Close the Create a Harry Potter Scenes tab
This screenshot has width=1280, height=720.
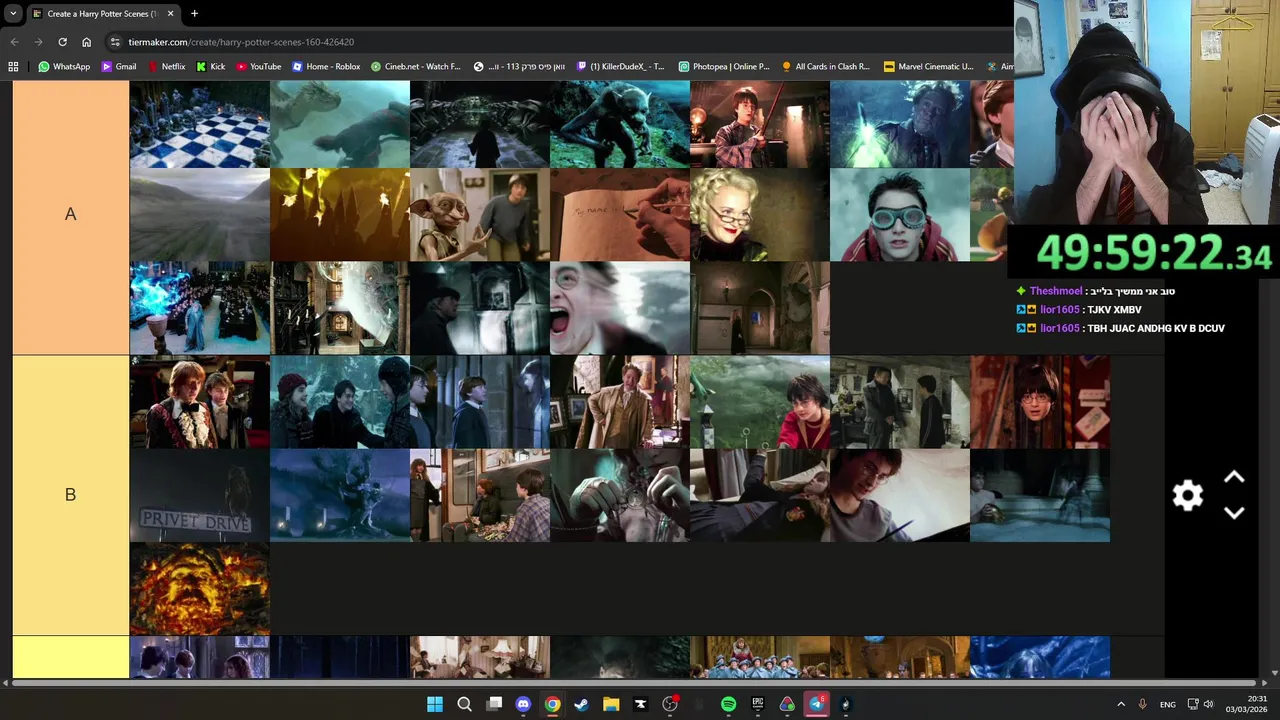pyautogui.click(x=170, y=14)
